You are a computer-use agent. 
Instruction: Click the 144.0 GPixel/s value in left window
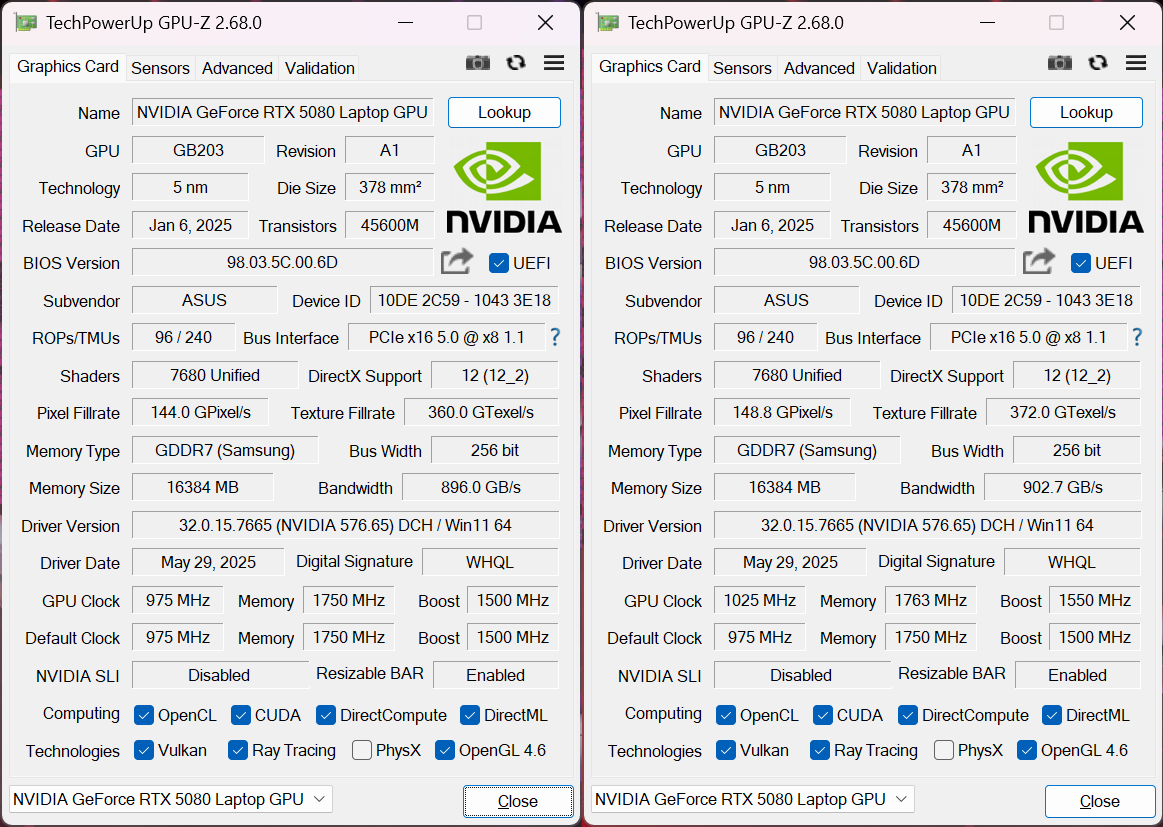[x=200, y=412]
